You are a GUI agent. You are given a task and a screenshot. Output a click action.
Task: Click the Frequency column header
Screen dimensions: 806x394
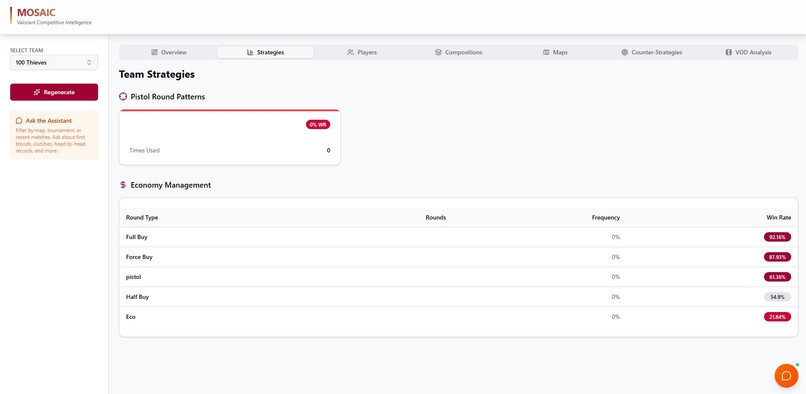[606, 218]
